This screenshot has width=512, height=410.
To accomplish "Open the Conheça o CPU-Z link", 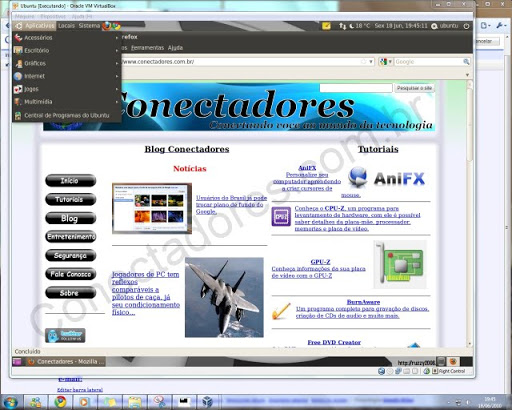I will tap(357, 218).
